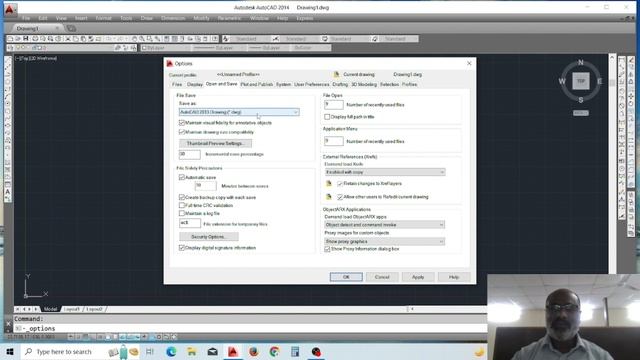Open the Demand load Xrefs dropdown
The image size is (640, 360).
coord(385,172)
